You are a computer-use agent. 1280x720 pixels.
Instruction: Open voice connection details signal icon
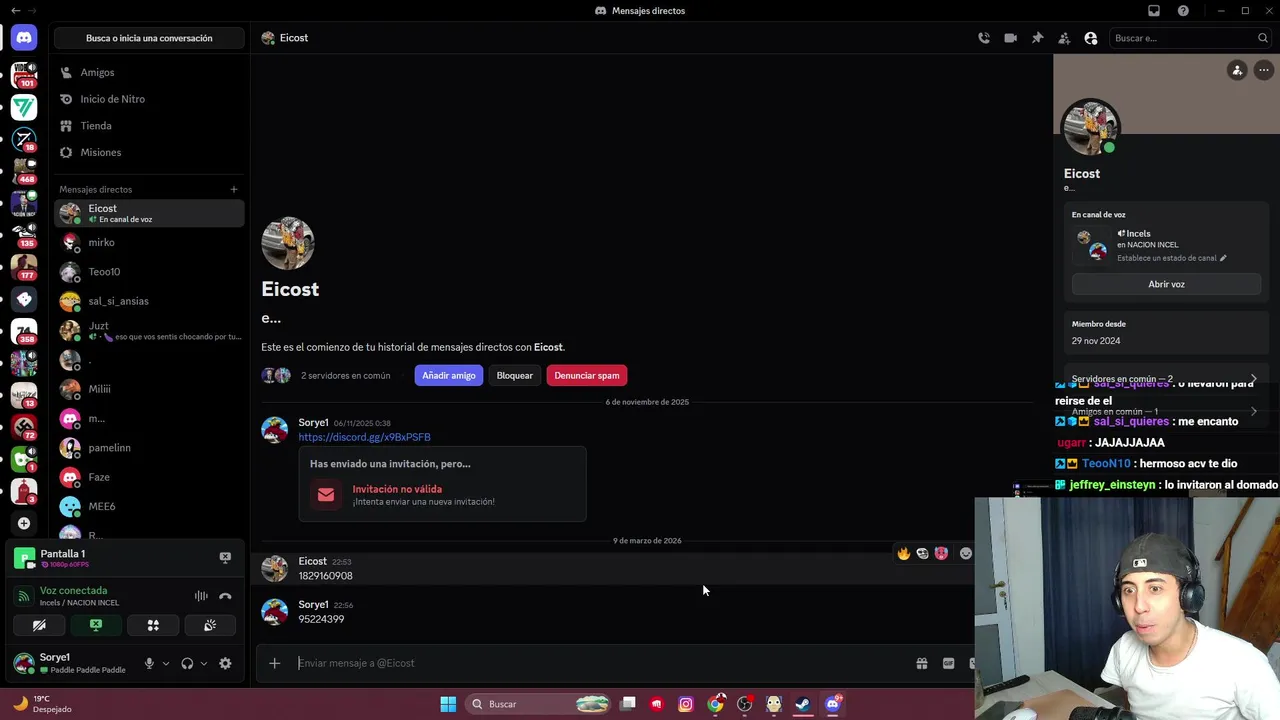point(24,596)
